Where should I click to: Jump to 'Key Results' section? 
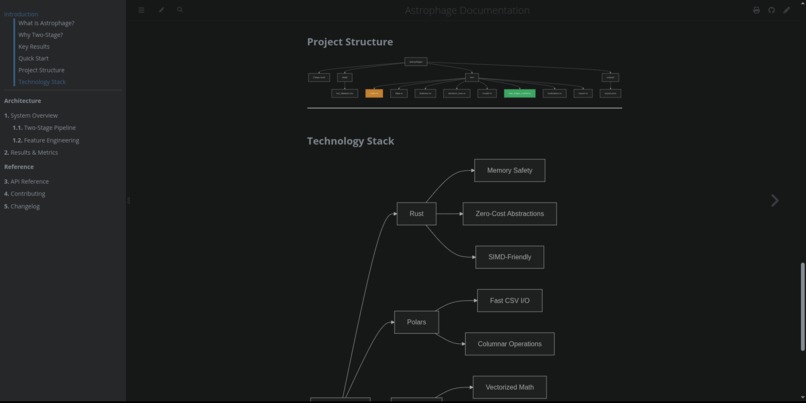[x=34, y=46]
